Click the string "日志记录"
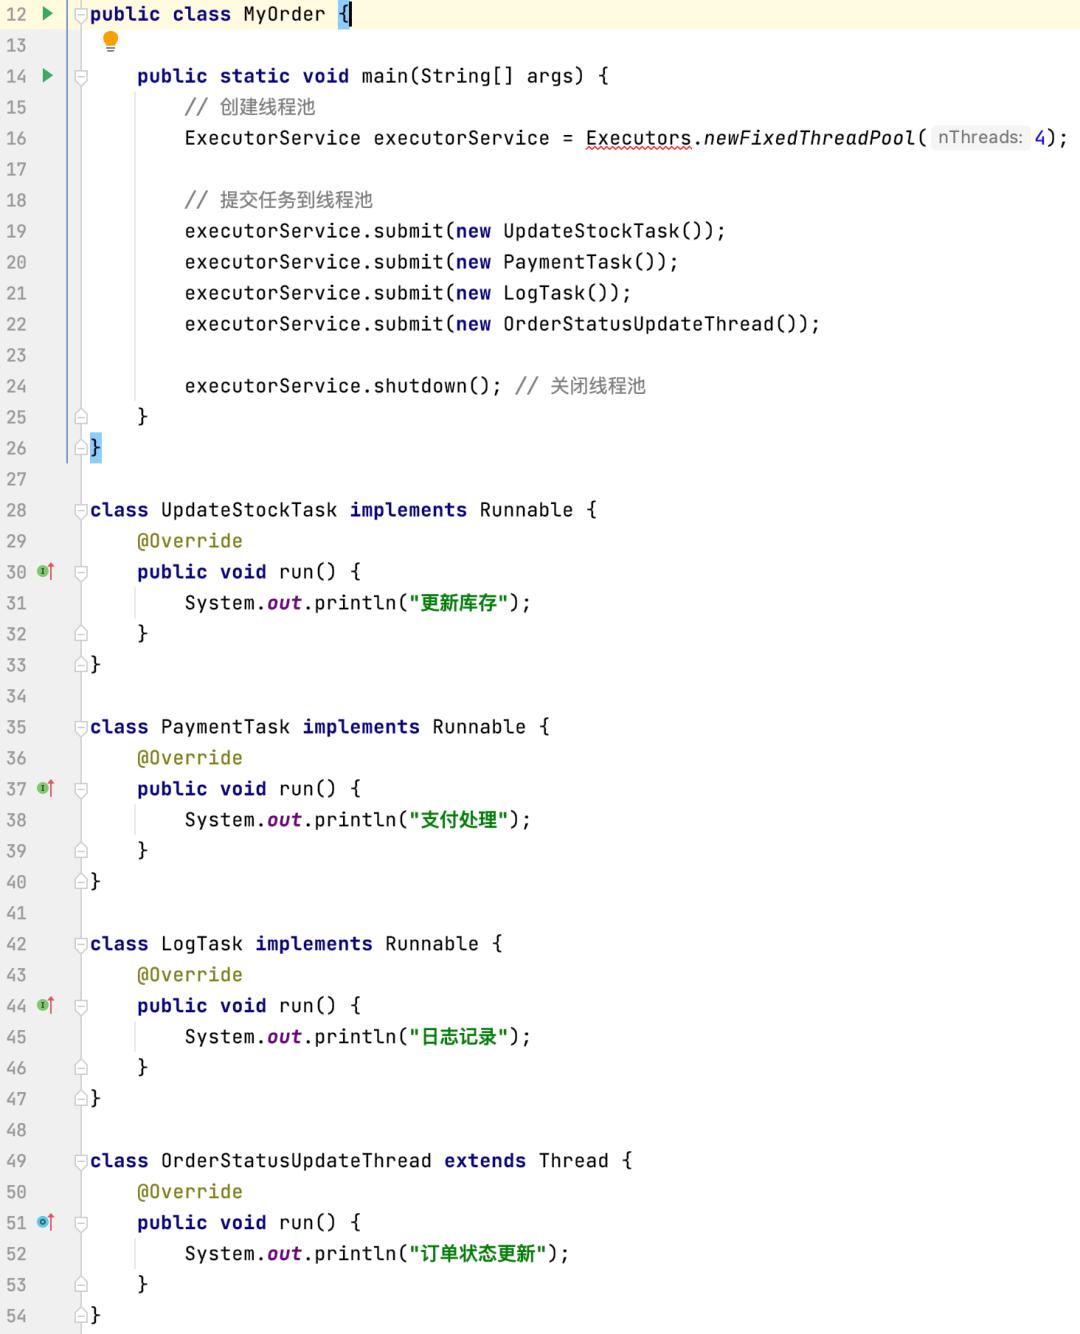This screenshot has width=1080, height=1334. point(459,1037)
